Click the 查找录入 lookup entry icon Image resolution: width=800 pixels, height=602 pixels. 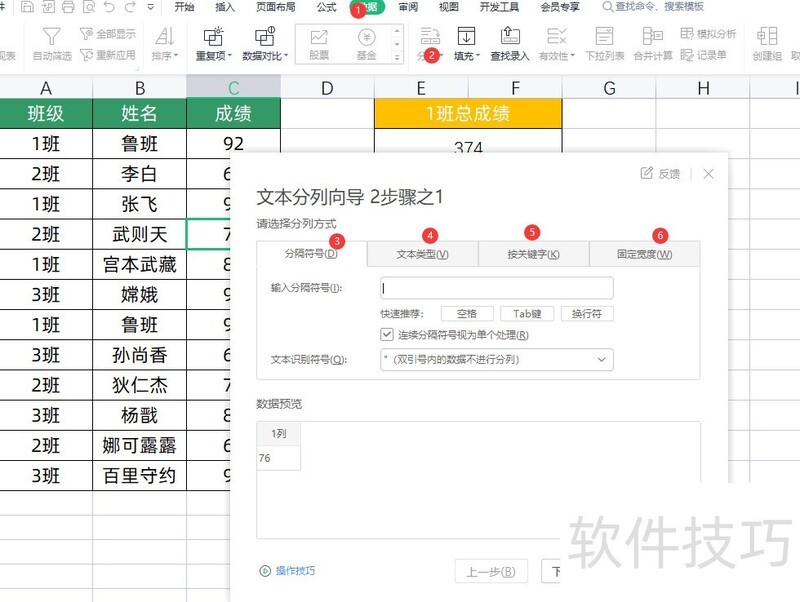pos(510,37)
